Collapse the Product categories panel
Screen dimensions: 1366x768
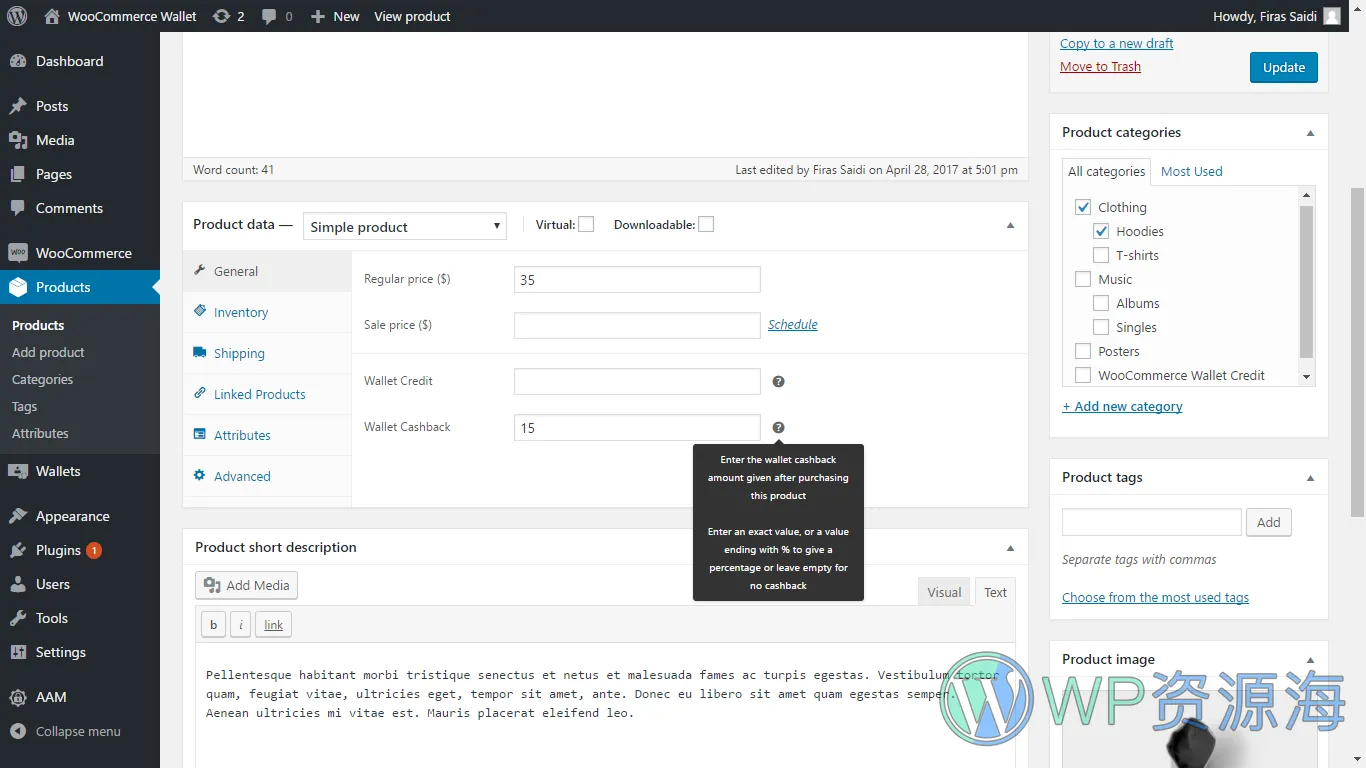pos(1310,133)
